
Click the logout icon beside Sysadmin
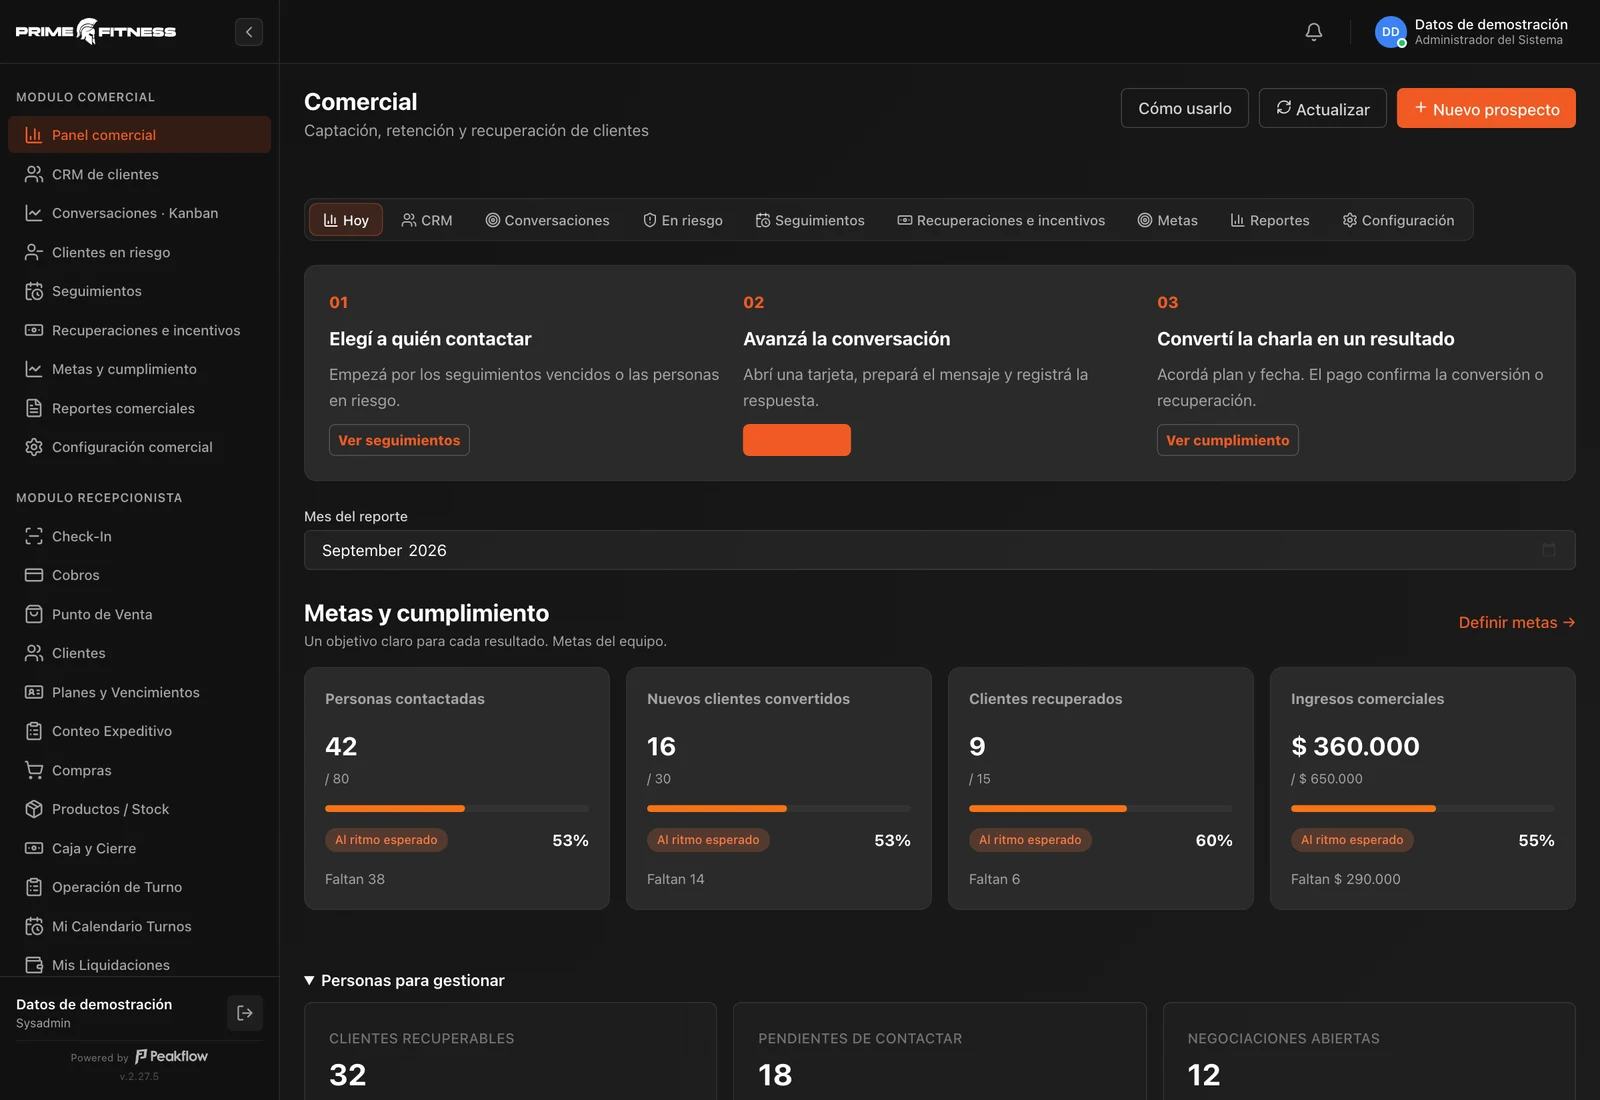(x=245, y=1013)
